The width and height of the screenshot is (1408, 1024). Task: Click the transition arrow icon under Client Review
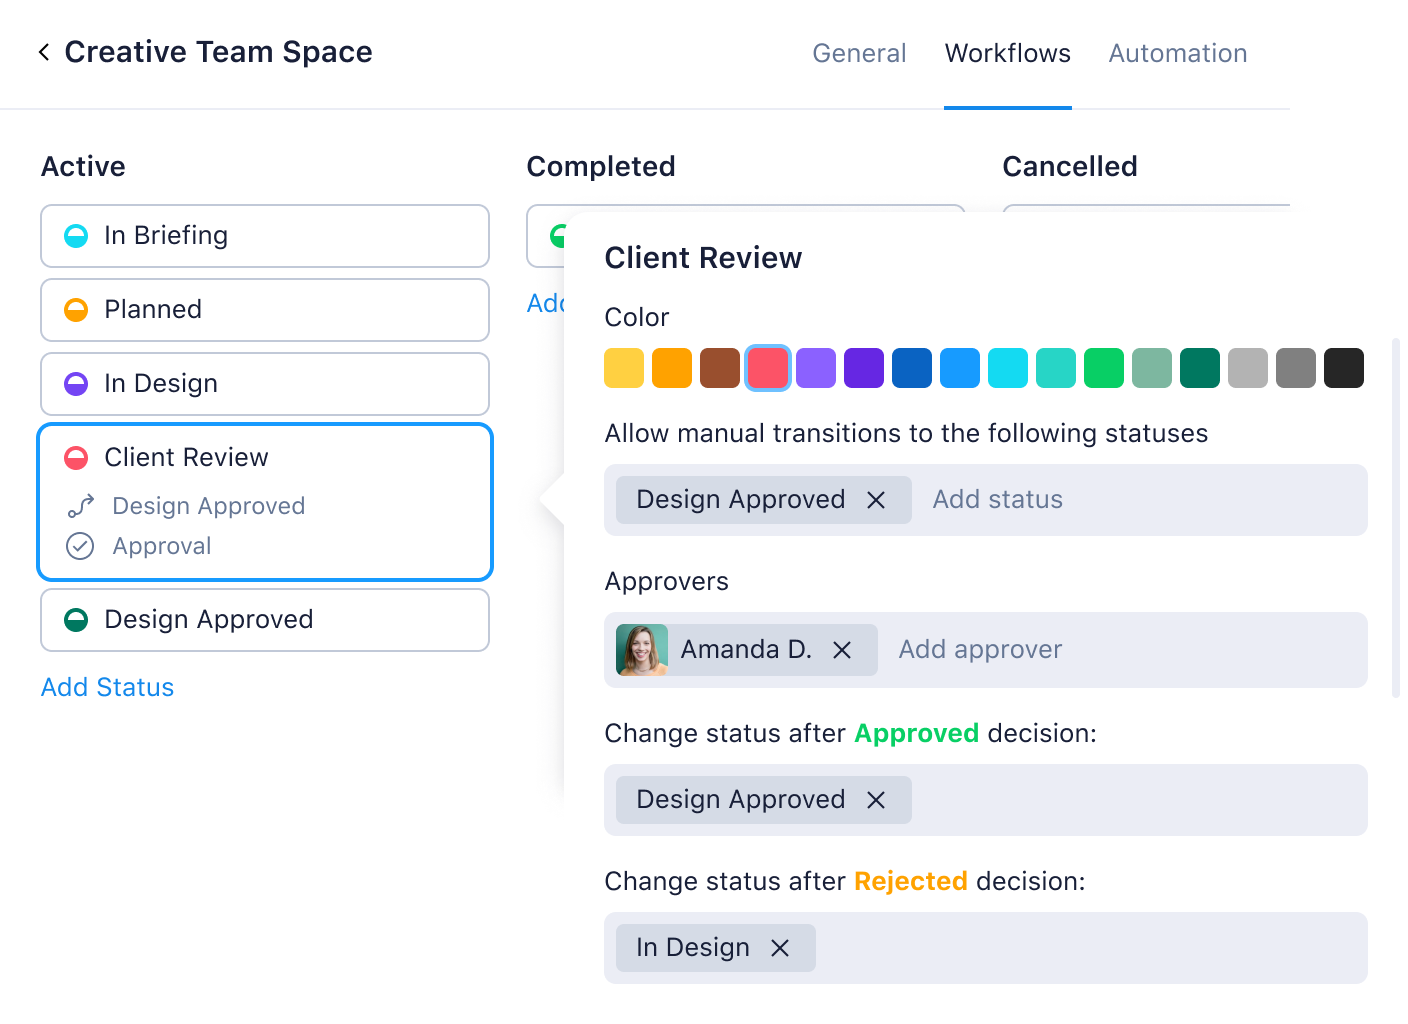click(x=80, y=505)
